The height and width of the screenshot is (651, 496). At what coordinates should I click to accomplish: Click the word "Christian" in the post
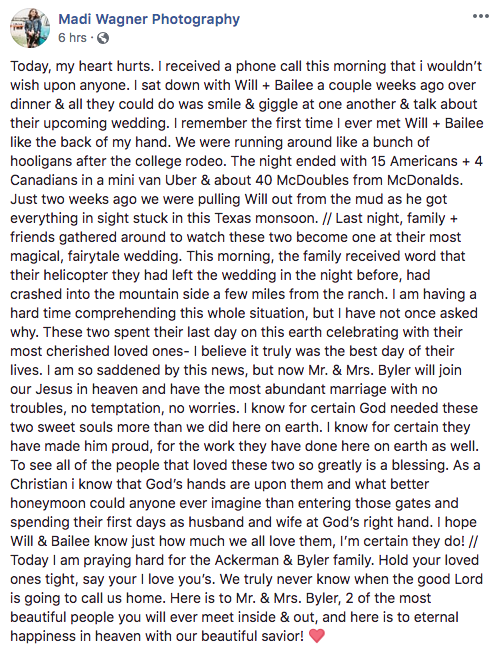coord(39,485)
